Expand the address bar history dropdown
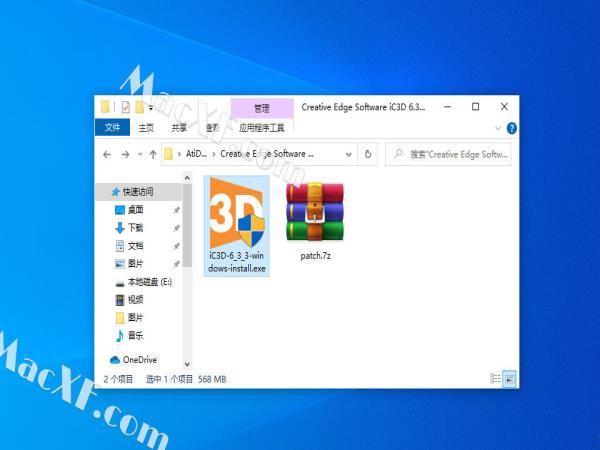 coord(349,155)
